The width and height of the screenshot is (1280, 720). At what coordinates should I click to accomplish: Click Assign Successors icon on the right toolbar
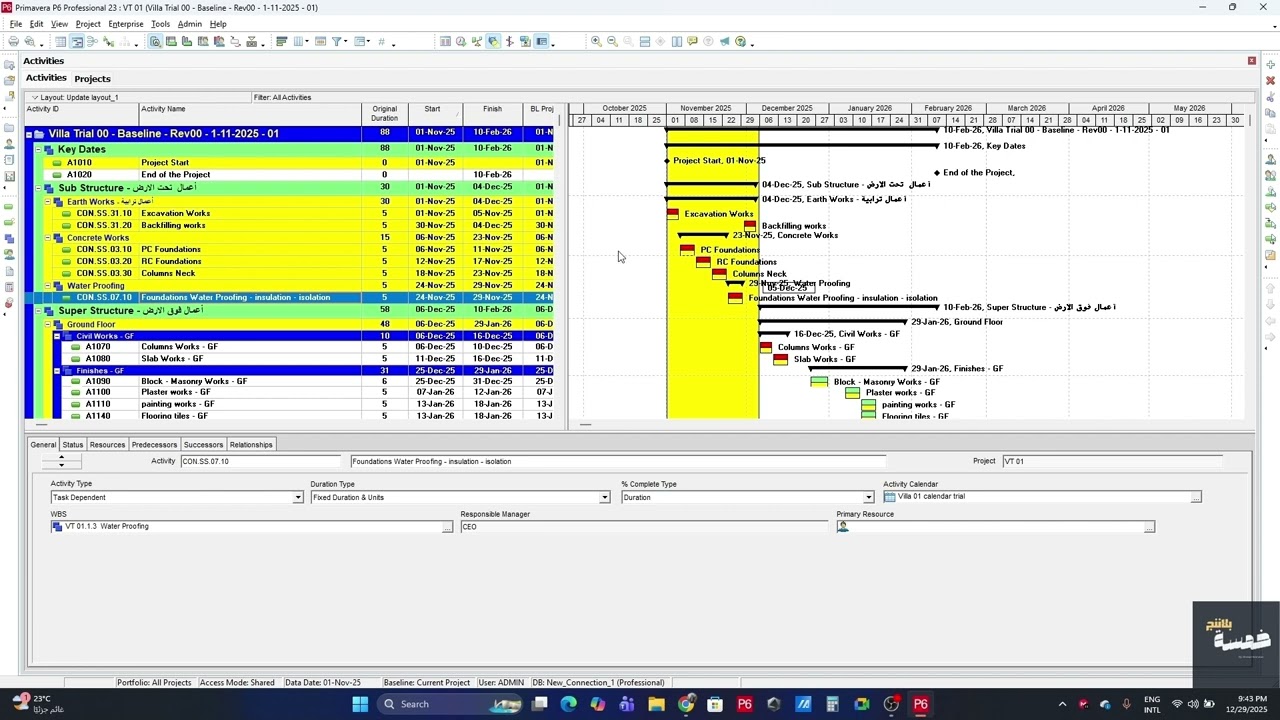(x=1271, y=239)
